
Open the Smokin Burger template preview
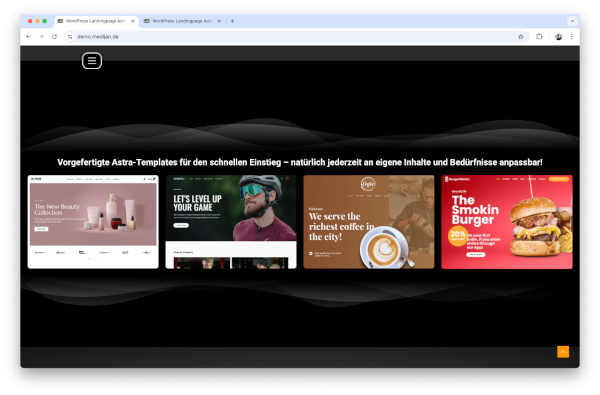(507, 222)
